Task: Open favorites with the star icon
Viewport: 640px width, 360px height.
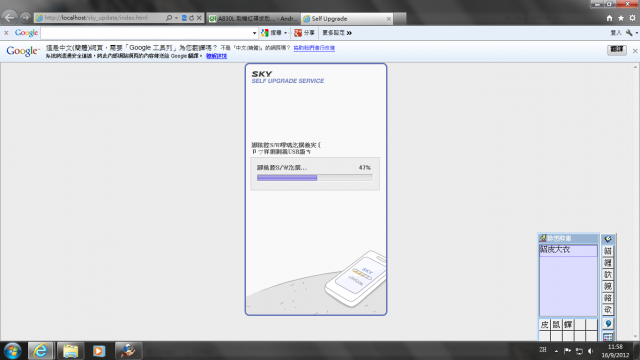Action: (x=621, y=18)
